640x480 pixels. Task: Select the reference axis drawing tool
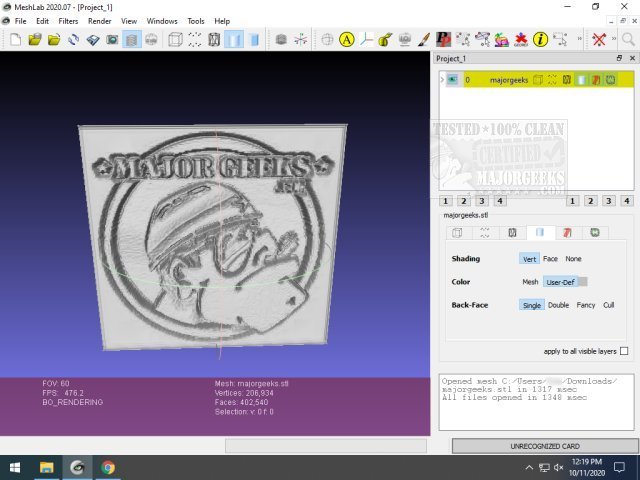click(366, 40)
